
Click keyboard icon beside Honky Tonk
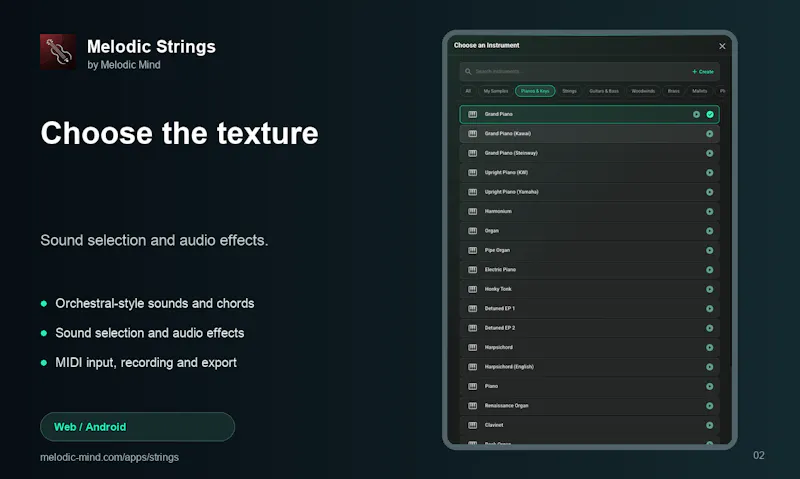(x=472, y=289)
